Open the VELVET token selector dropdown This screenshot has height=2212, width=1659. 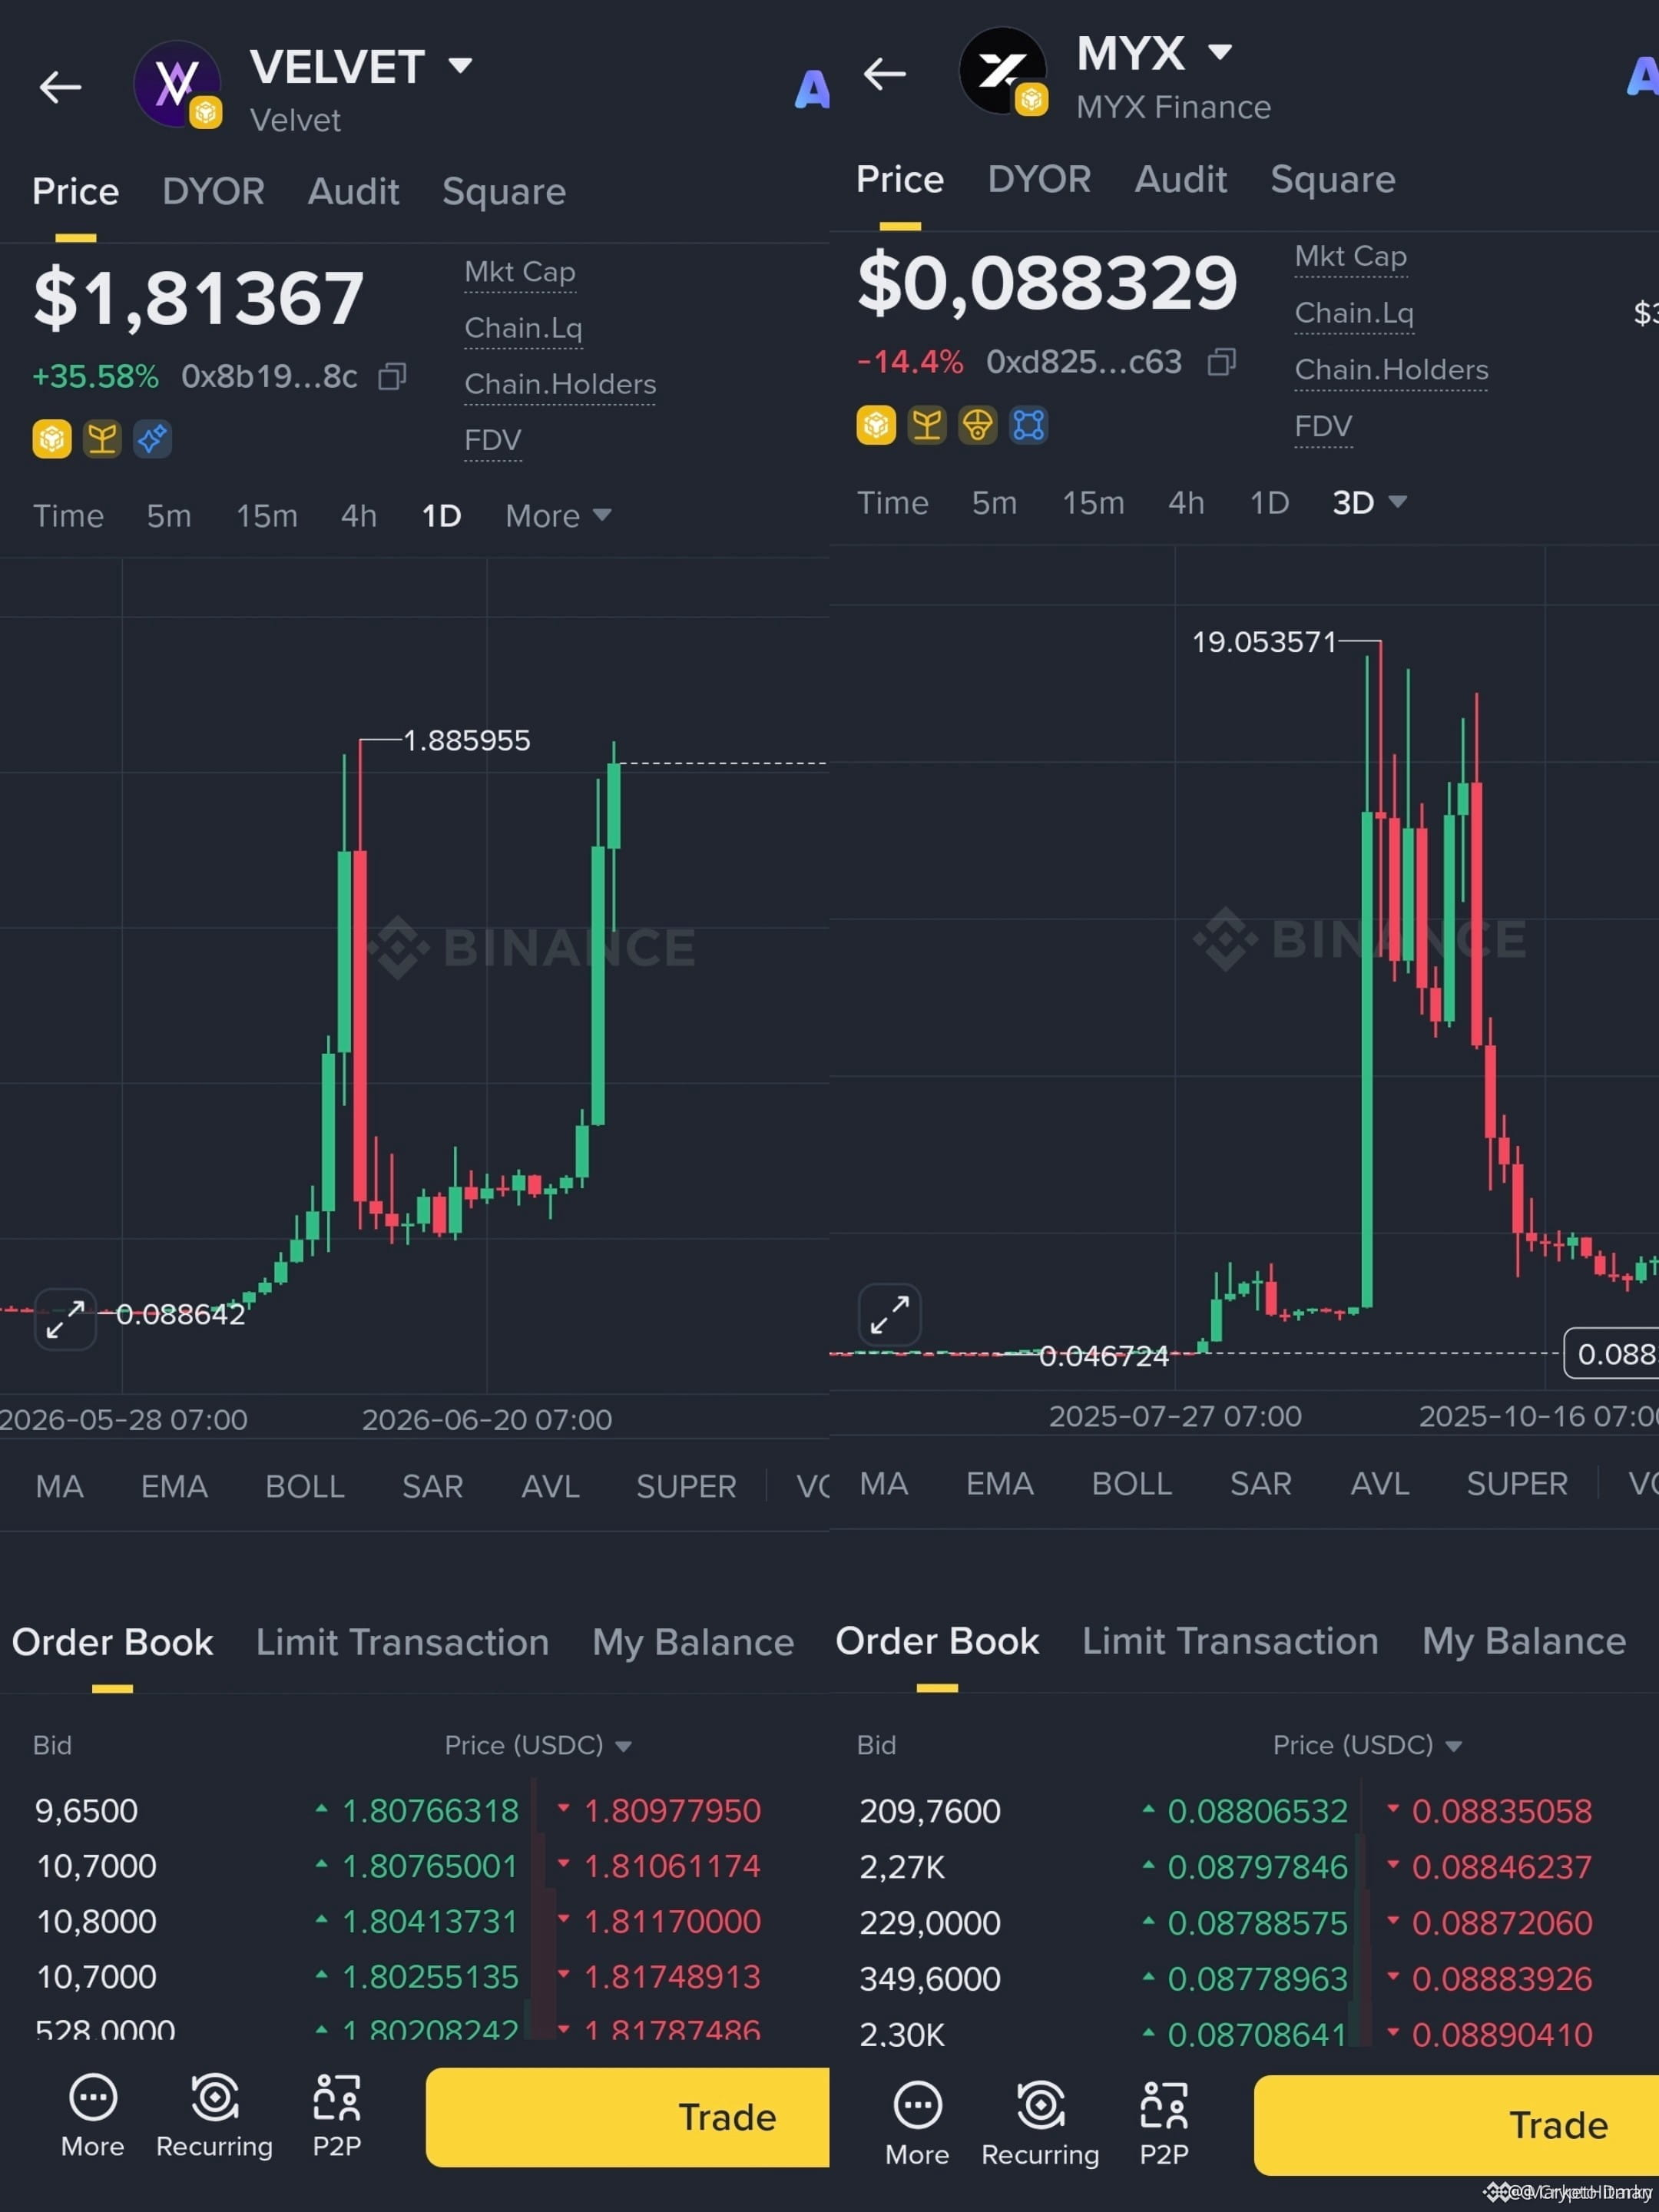tap(460, 66)
